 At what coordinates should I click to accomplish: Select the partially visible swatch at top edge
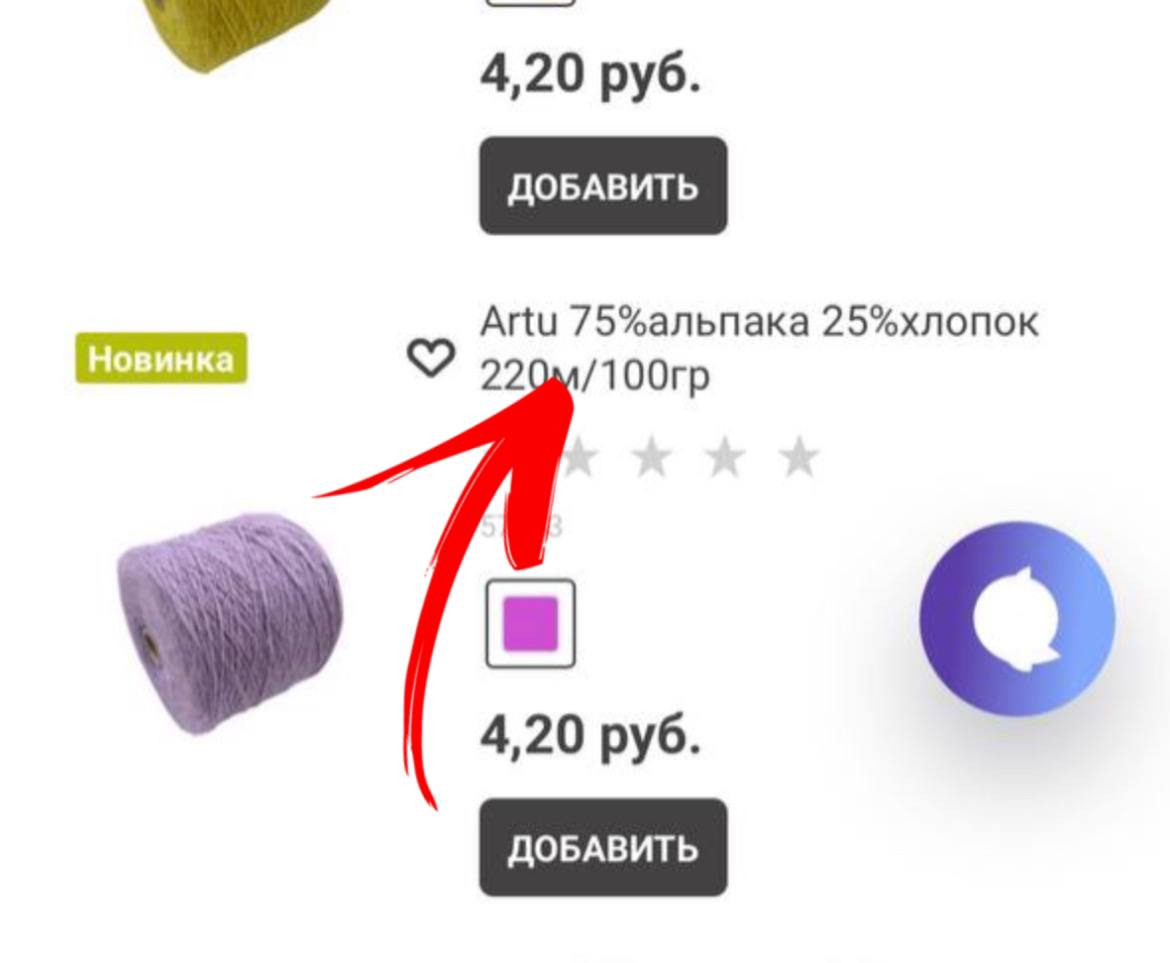[531, 2]
